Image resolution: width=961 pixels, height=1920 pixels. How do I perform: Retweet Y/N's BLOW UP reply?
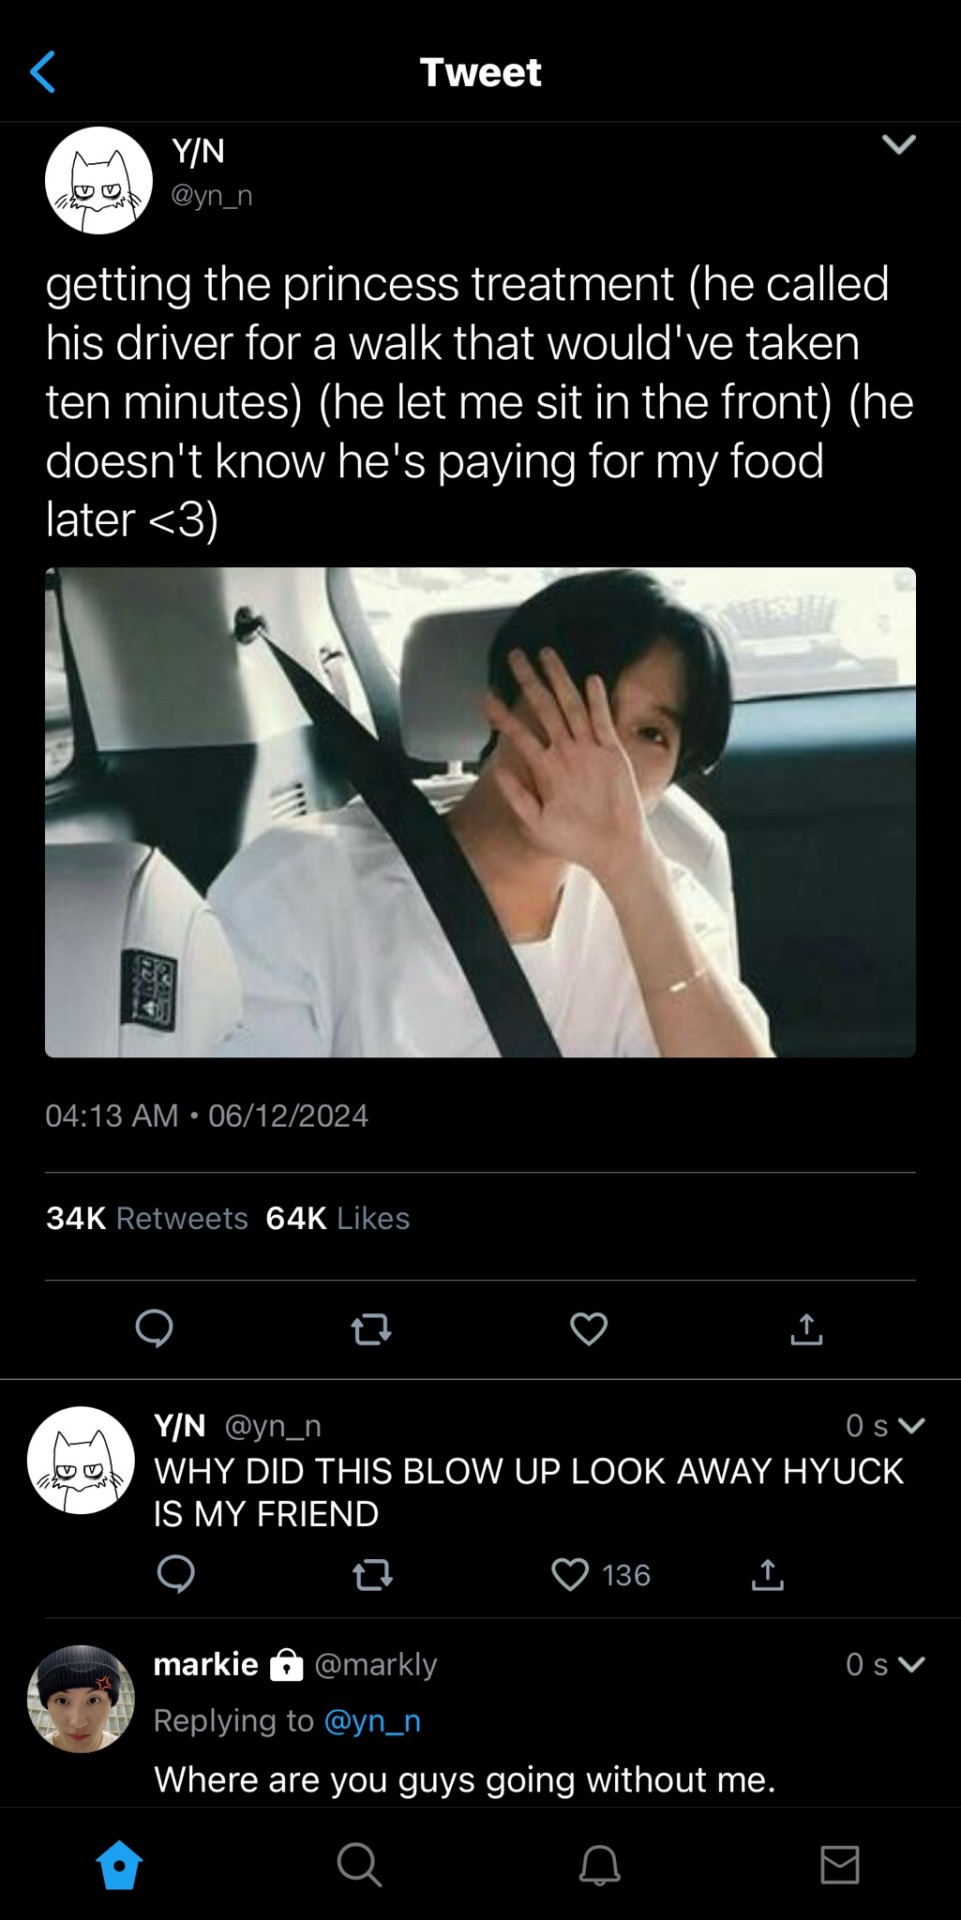pyautogui.click(x=372, y=1576)
